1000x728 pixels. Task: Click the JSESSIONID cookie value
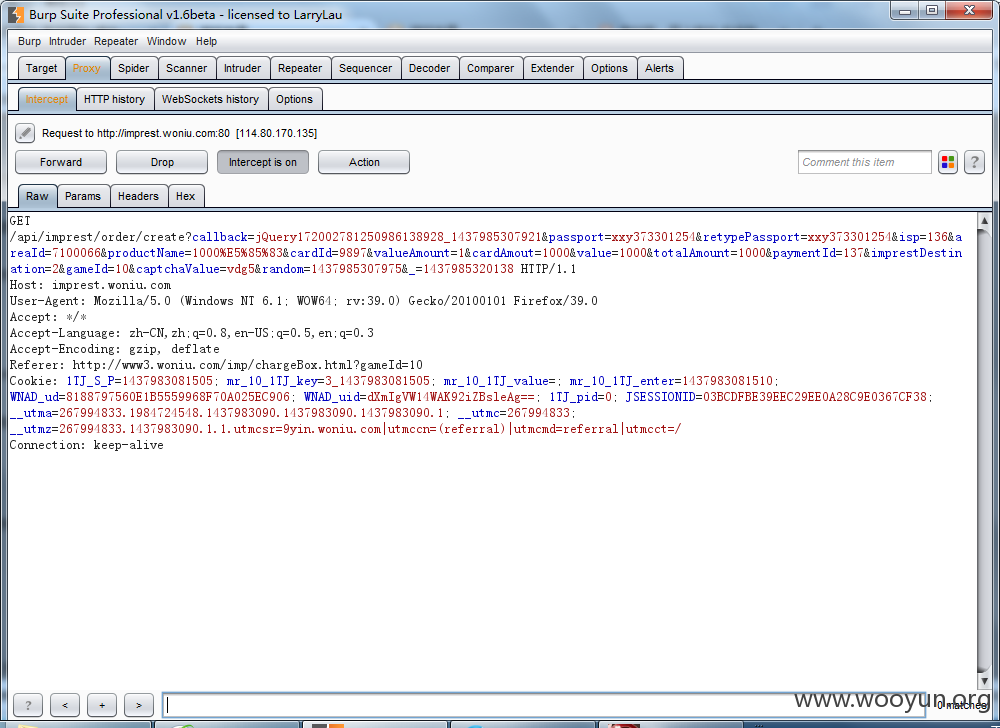point(814,397)
